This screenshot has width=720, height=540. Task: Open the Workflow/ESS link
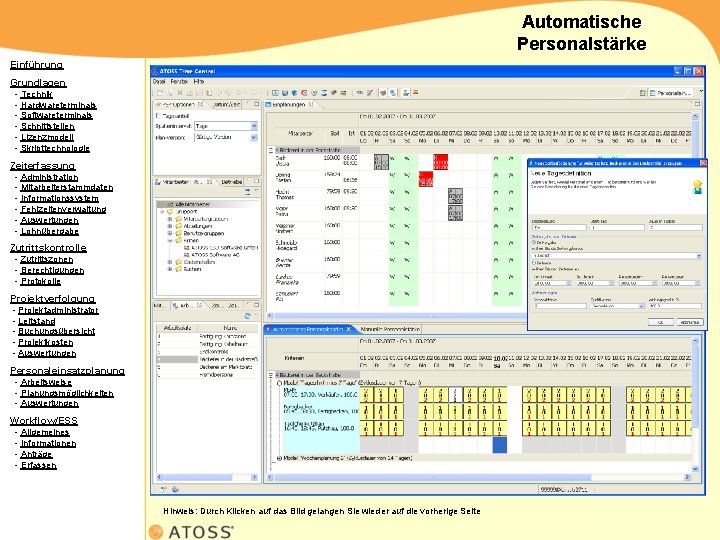click(44, 421)
